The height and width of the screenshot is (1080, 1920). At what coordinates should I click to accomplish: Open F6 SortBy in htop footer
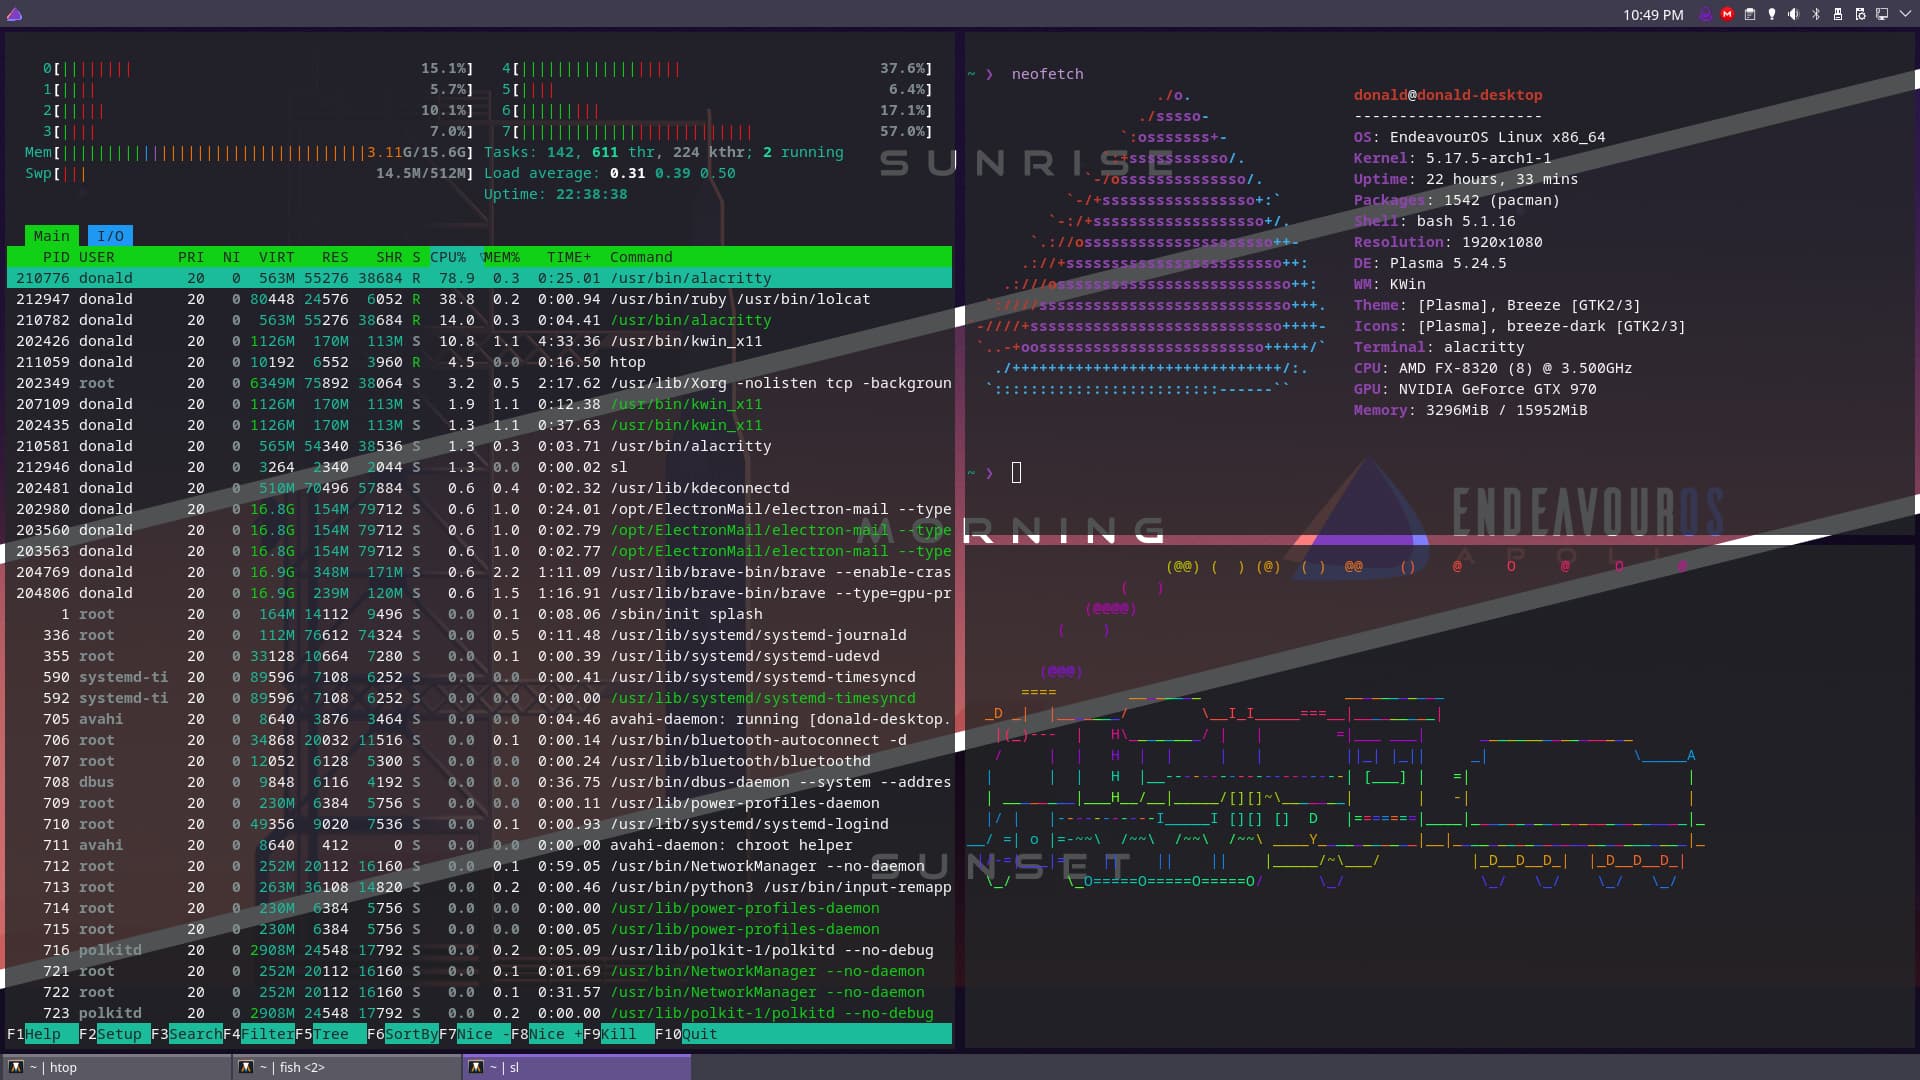(402, 1034)
